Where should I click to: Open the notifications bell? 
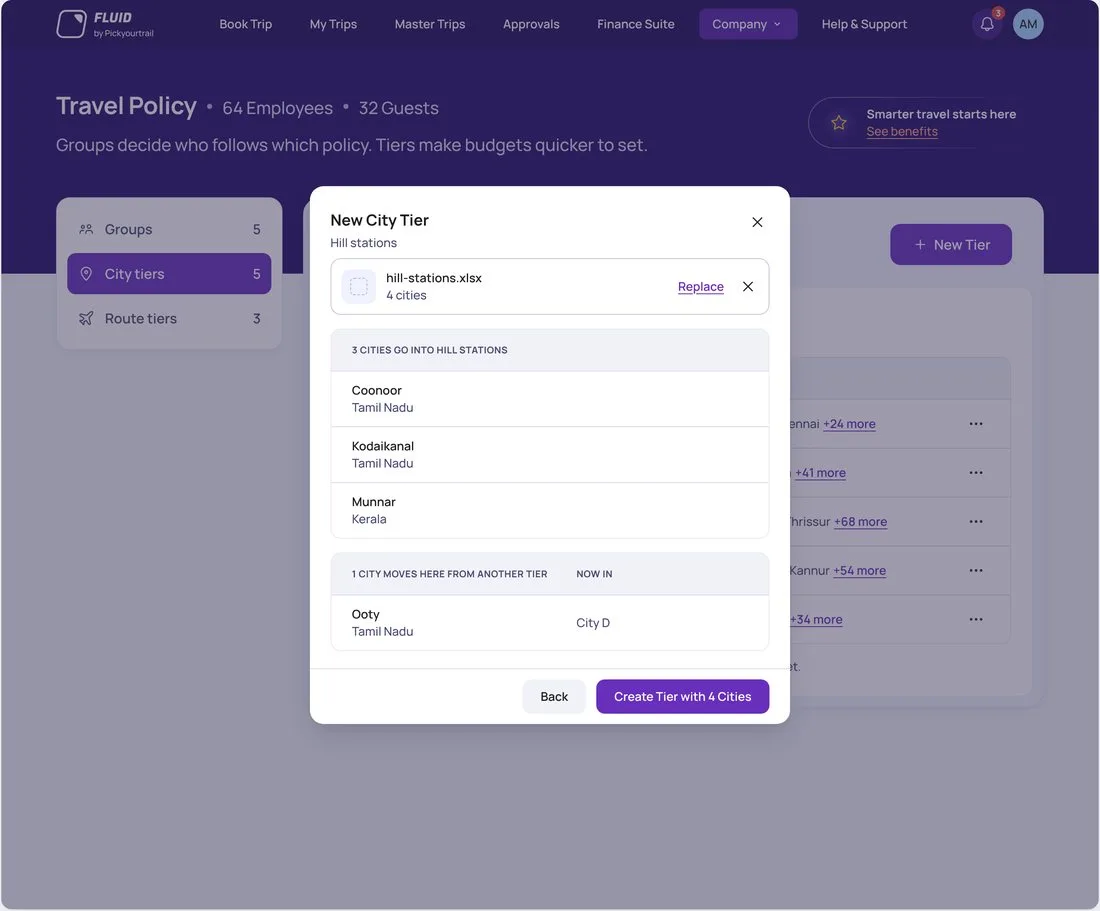tap(987, 24)
